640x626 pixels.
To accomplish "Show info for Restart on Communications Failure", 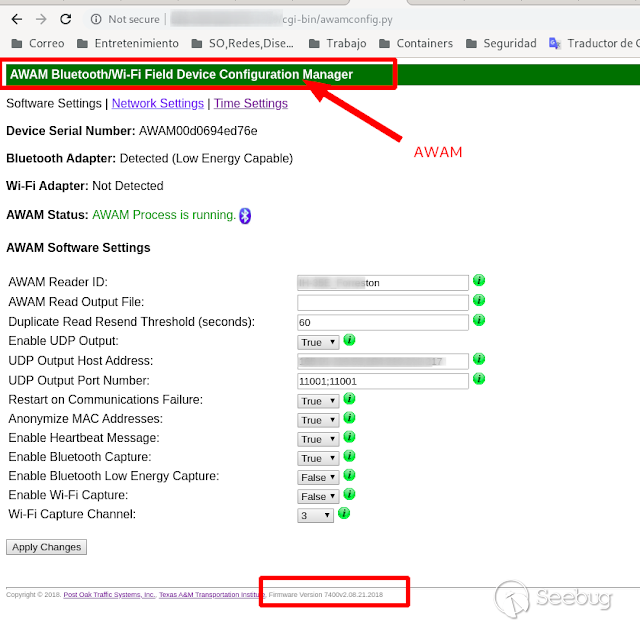I will (x=349, y=398).
